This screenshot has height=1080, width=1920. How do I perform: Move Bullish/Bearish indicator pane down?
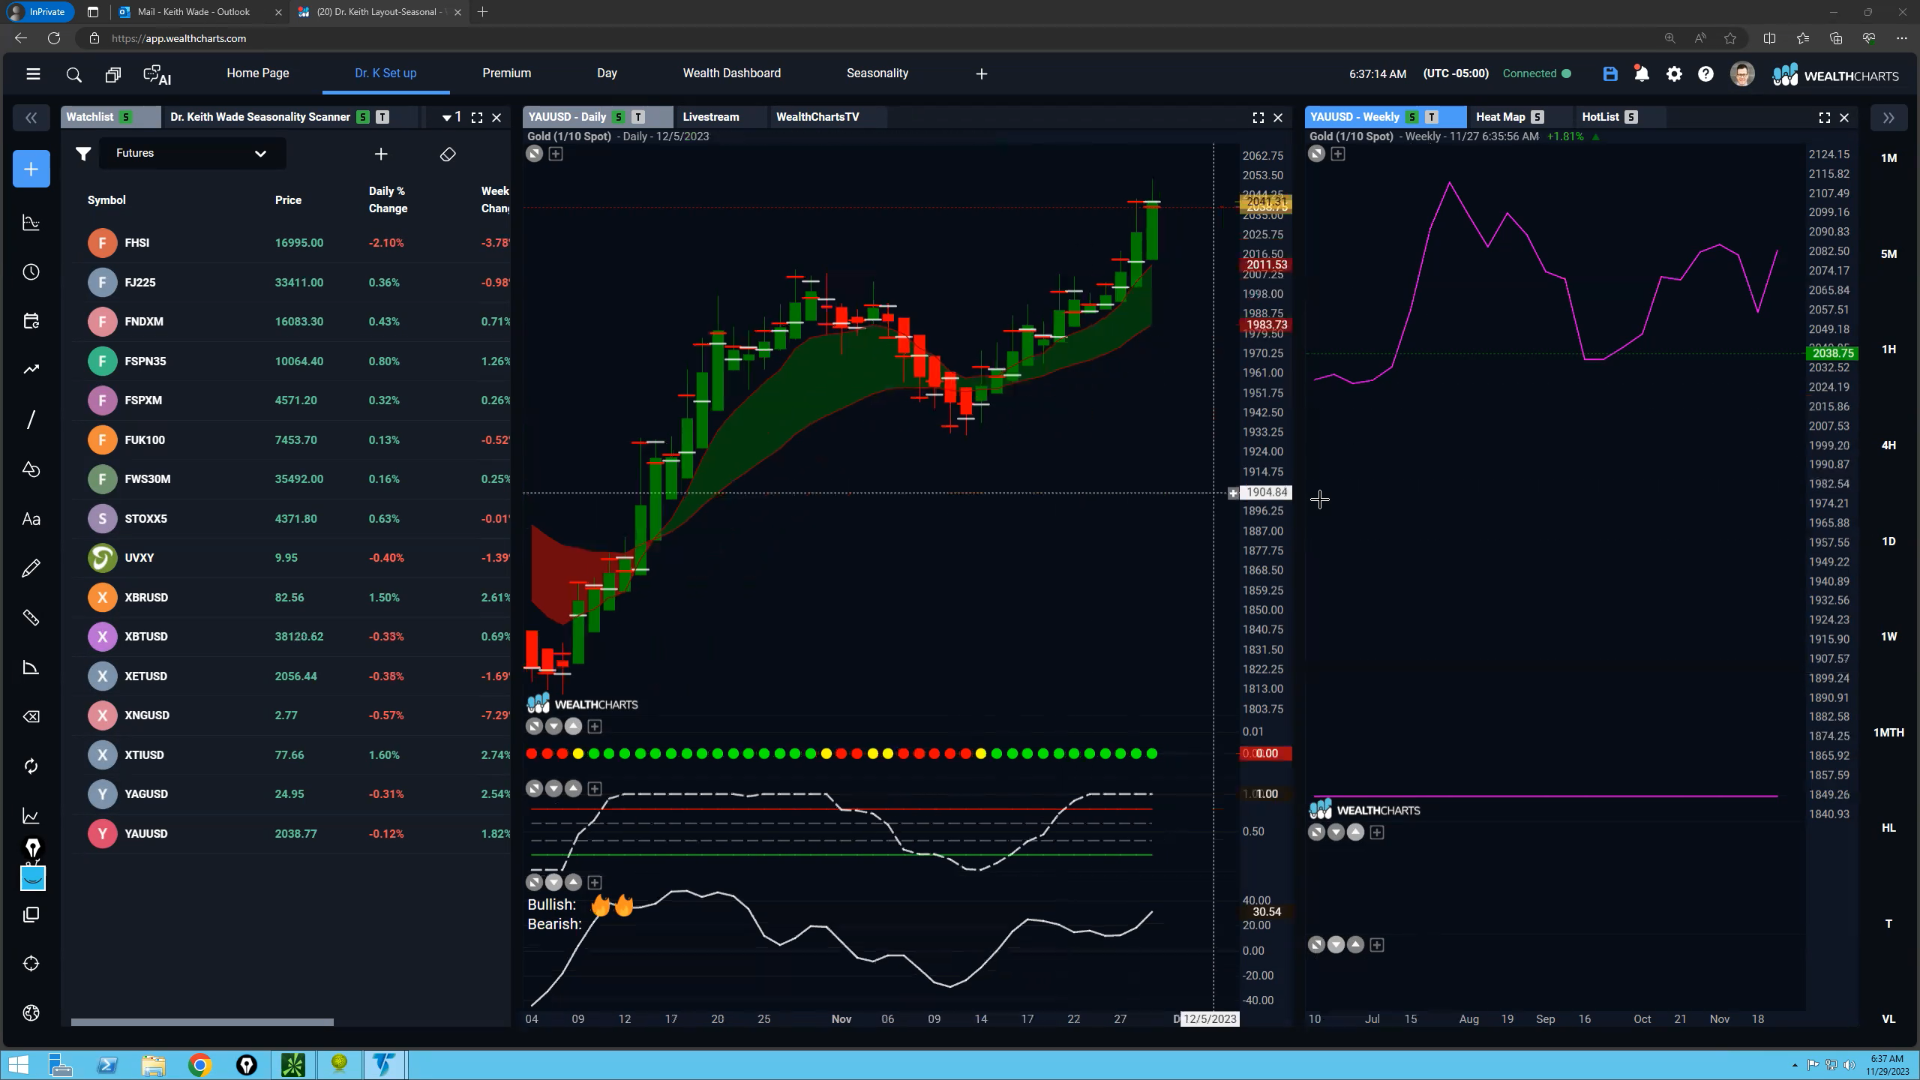tap(554, 882)
